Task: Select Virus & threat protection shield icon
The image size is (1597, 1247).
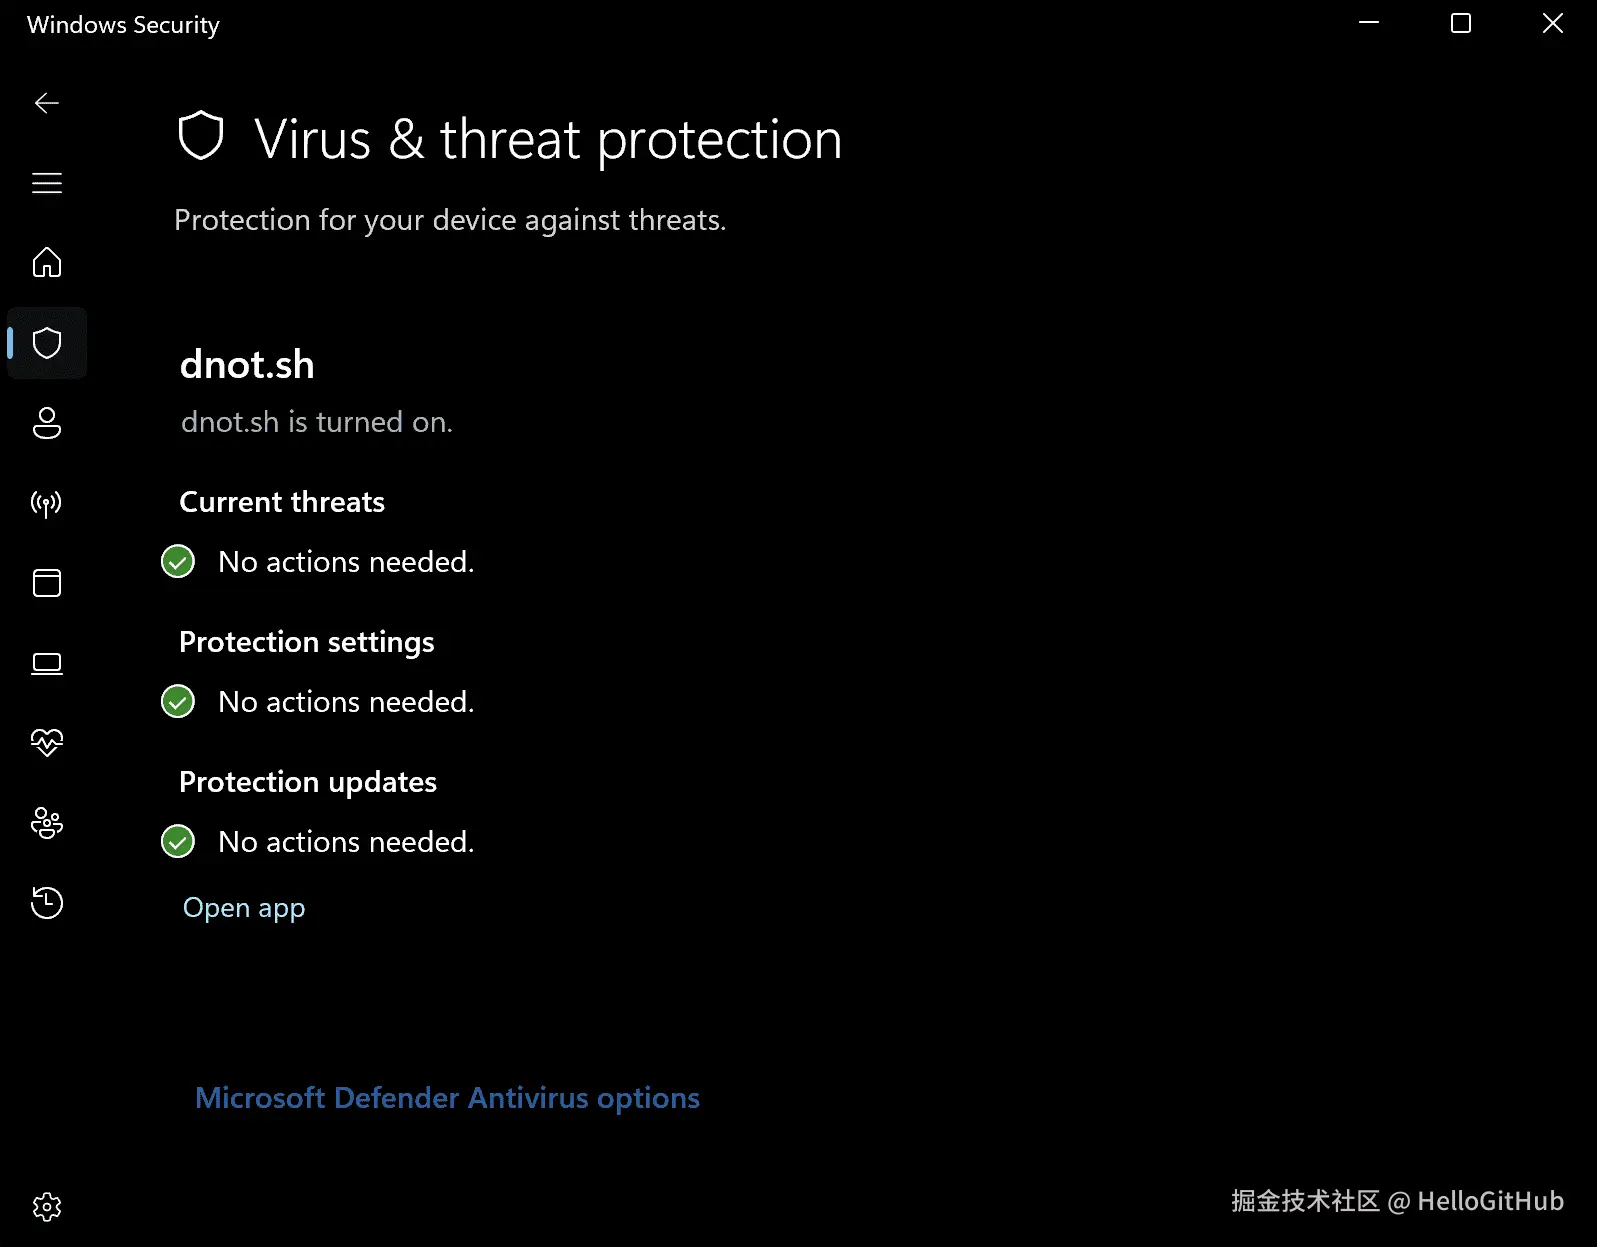Action: tap(47, 343)
